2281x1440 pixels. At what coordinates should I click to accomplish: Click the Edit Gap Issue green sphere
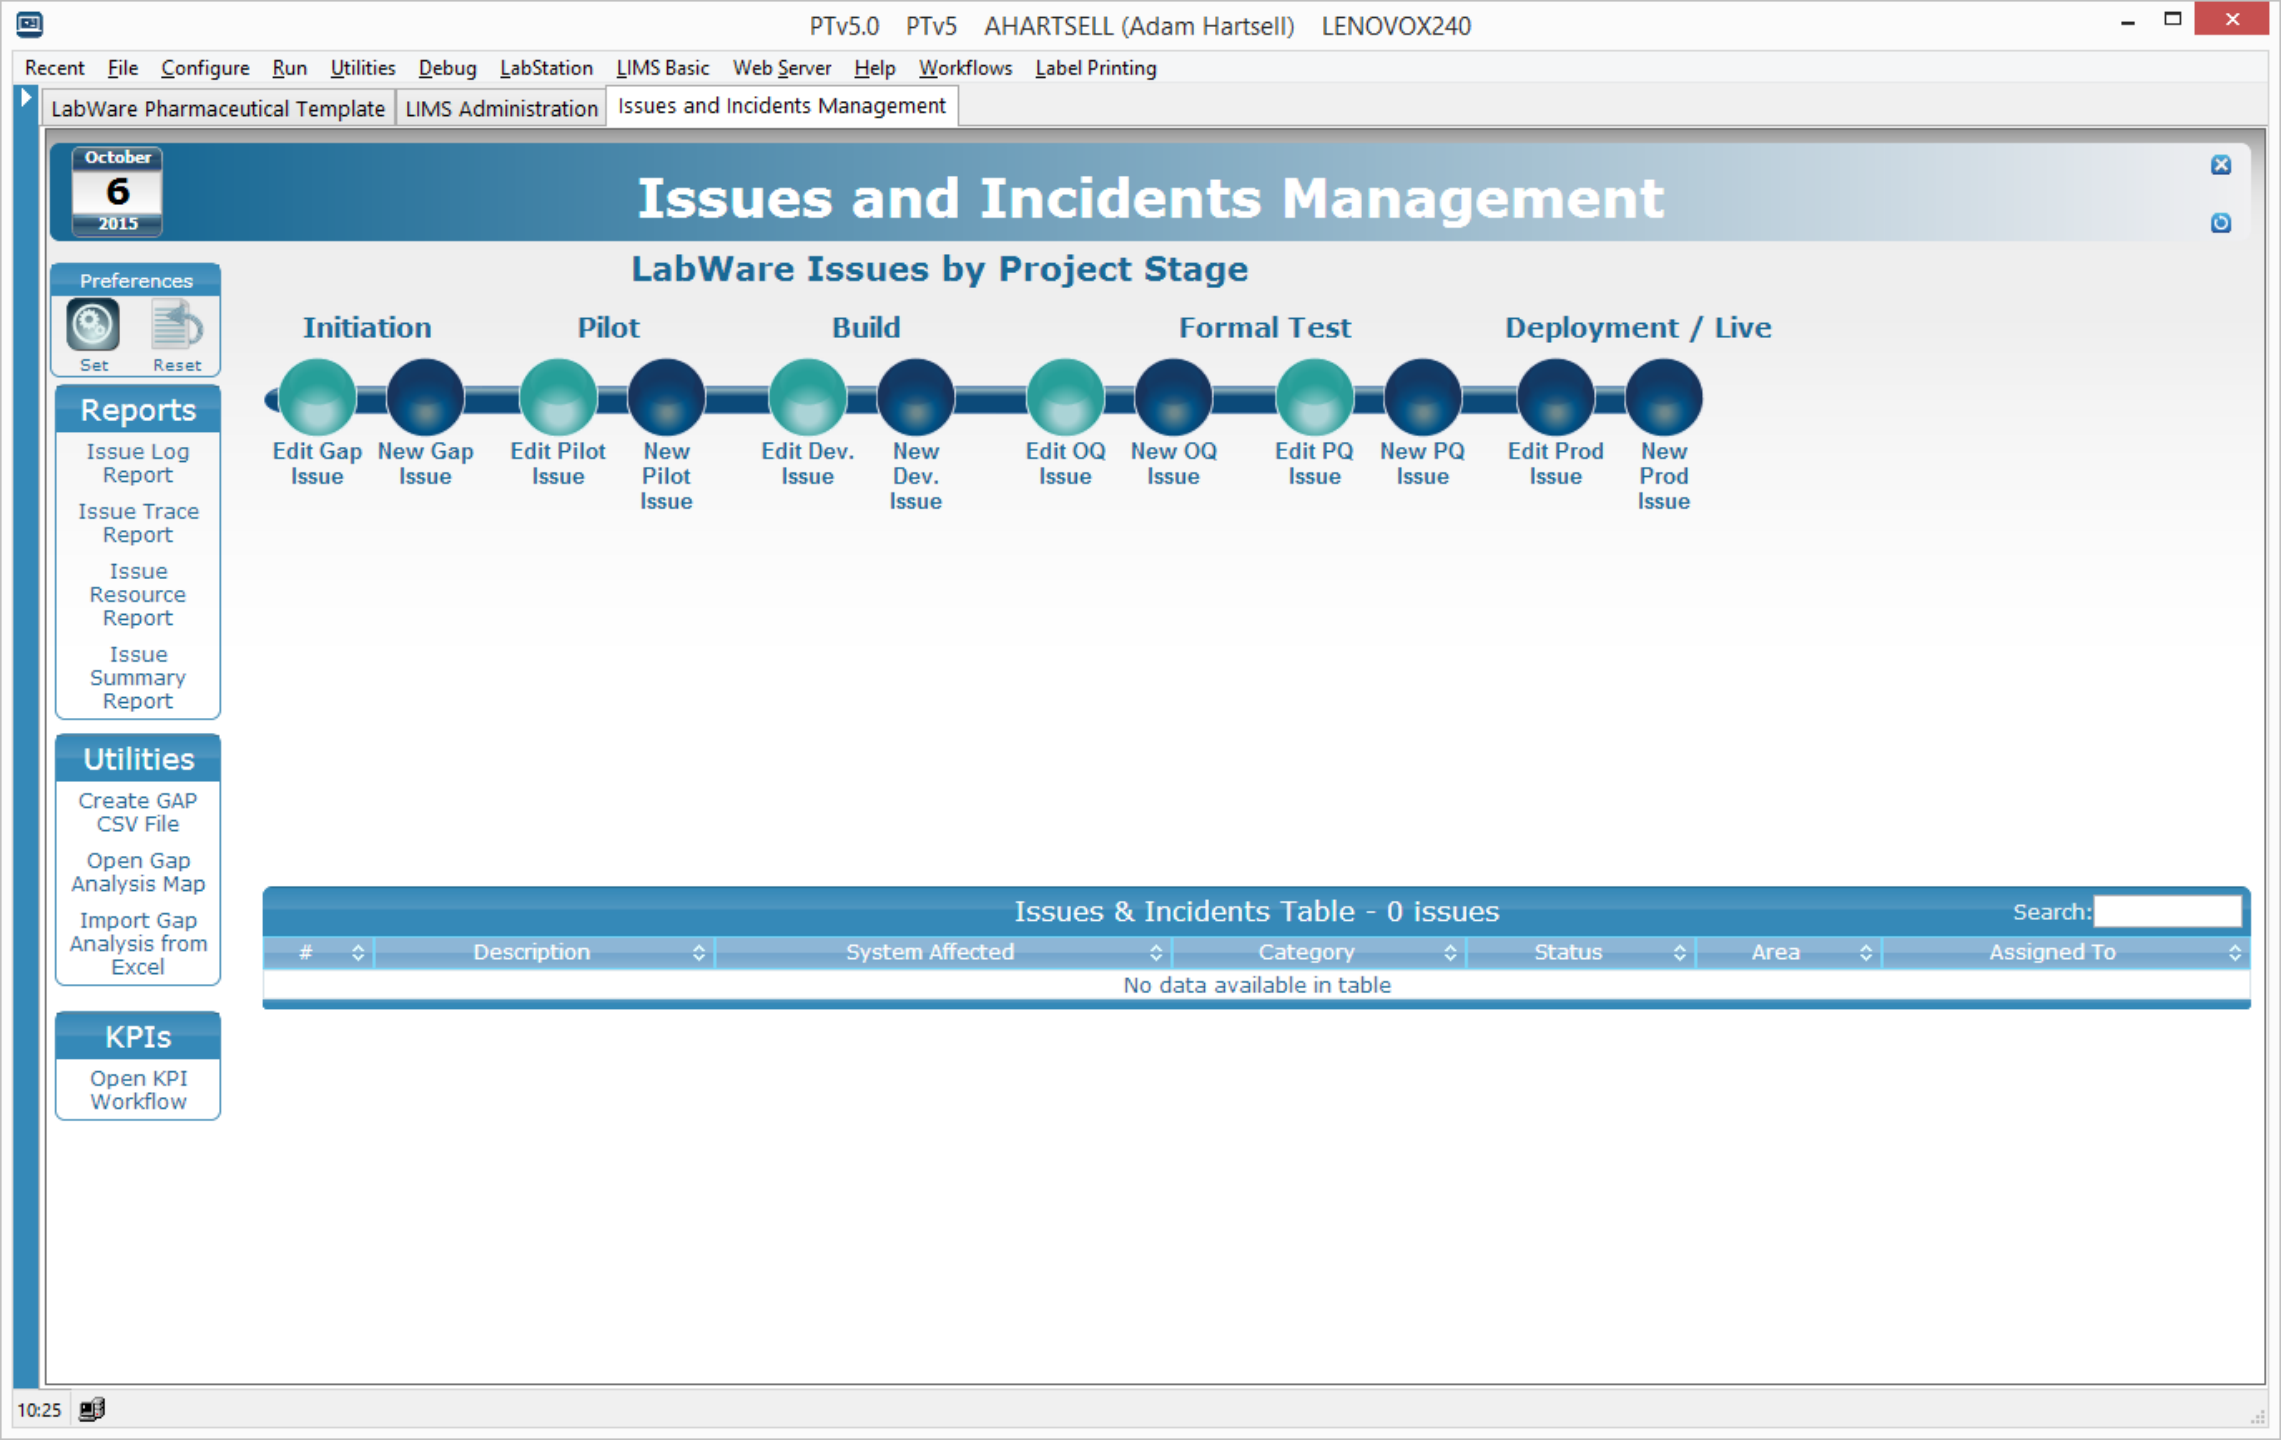coord(317,397)
